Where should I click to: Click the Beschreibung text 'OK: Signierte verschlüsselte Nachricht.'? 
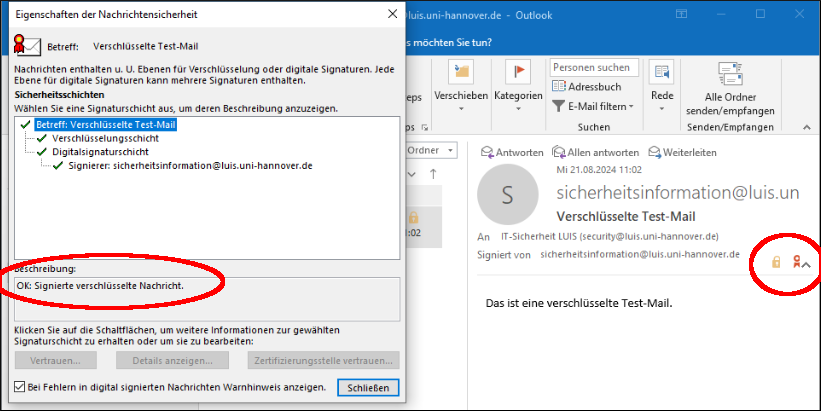[101, 286]
